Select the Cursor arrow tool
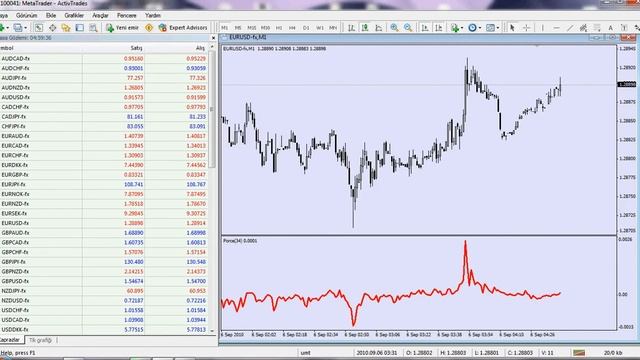The width and height of the screenshot is (640, 360). coord(512,28)
